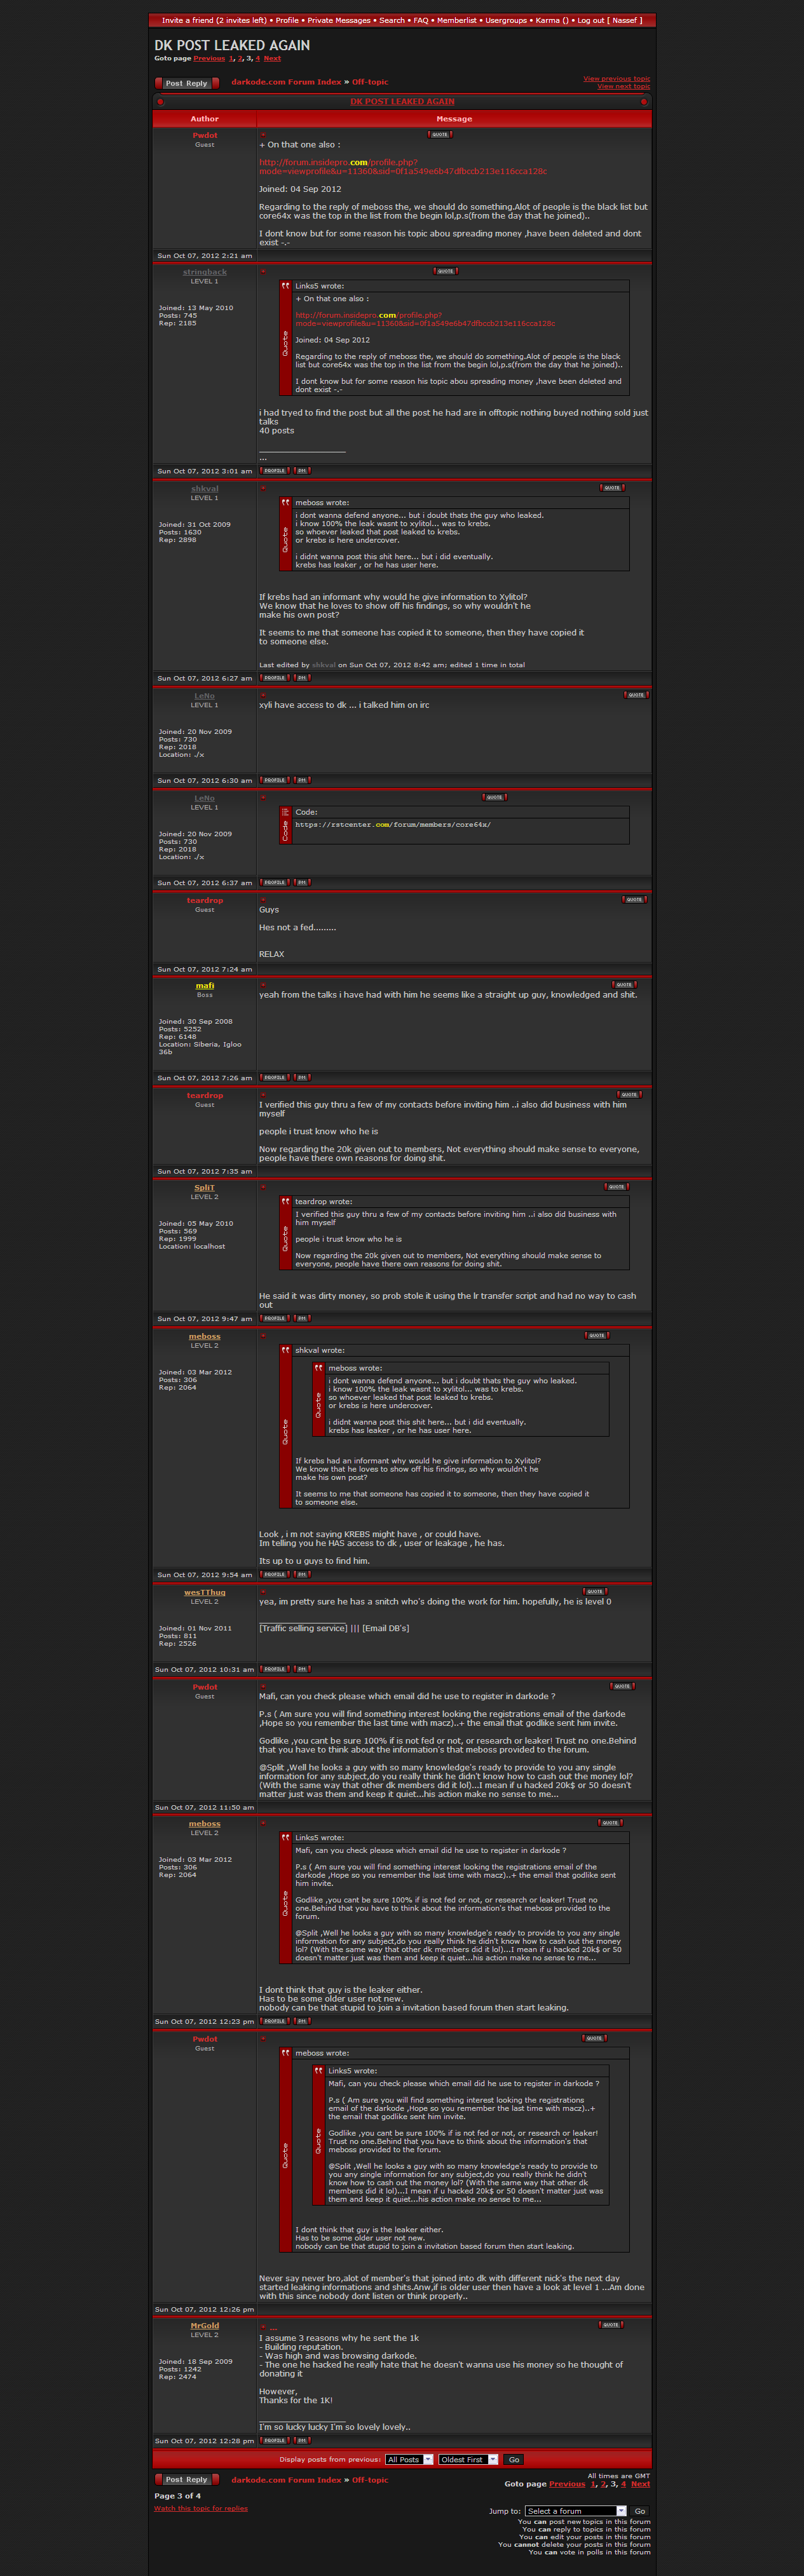This screenshot has width=804, height=2576.
Task: Quote mafi's post using its quote icon
Action: [x=624, y=985]
